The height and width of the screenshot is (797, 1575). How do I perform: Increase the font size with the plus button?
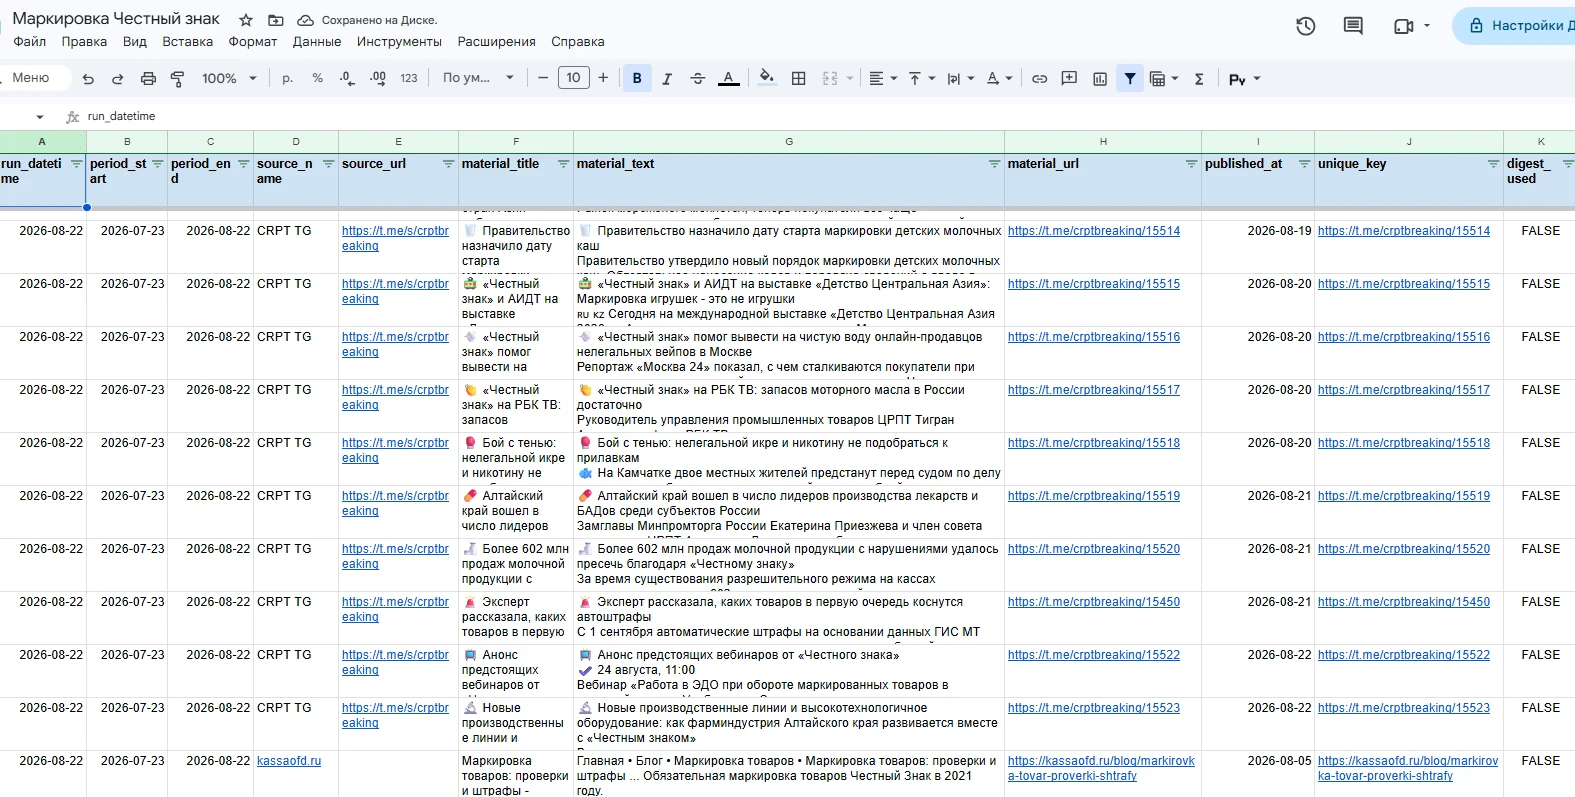603,78
